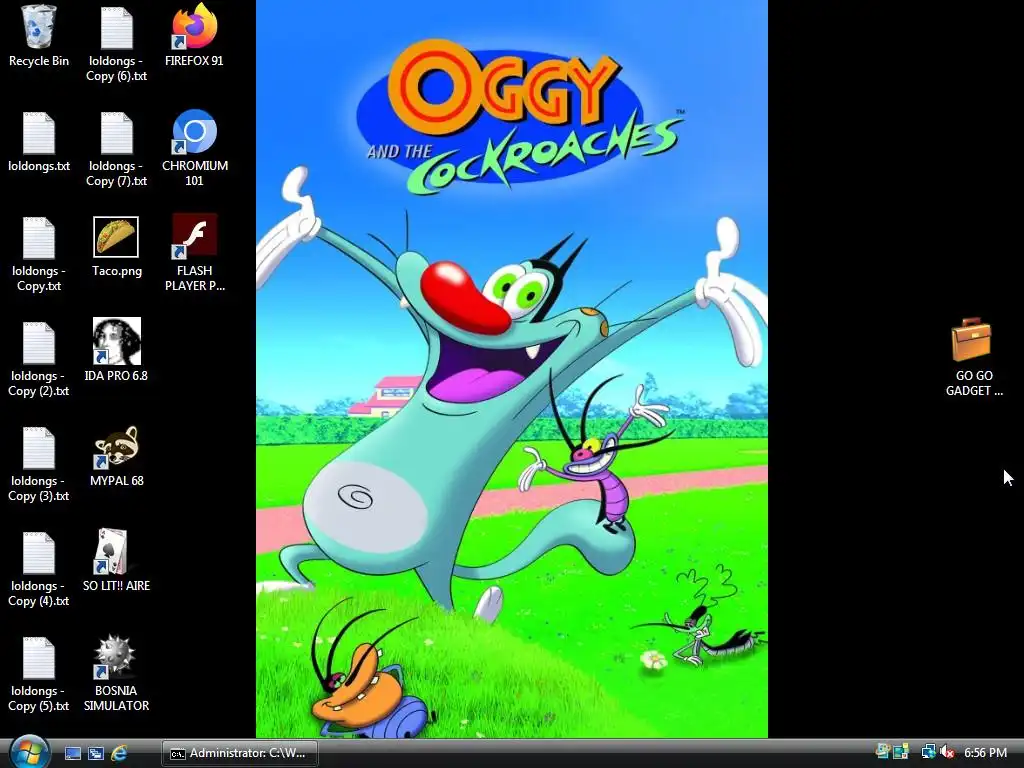The image size is (1024, 768).
Task: Launch FIREFOX 91 shortcut
Action: (x=194, y=36)
